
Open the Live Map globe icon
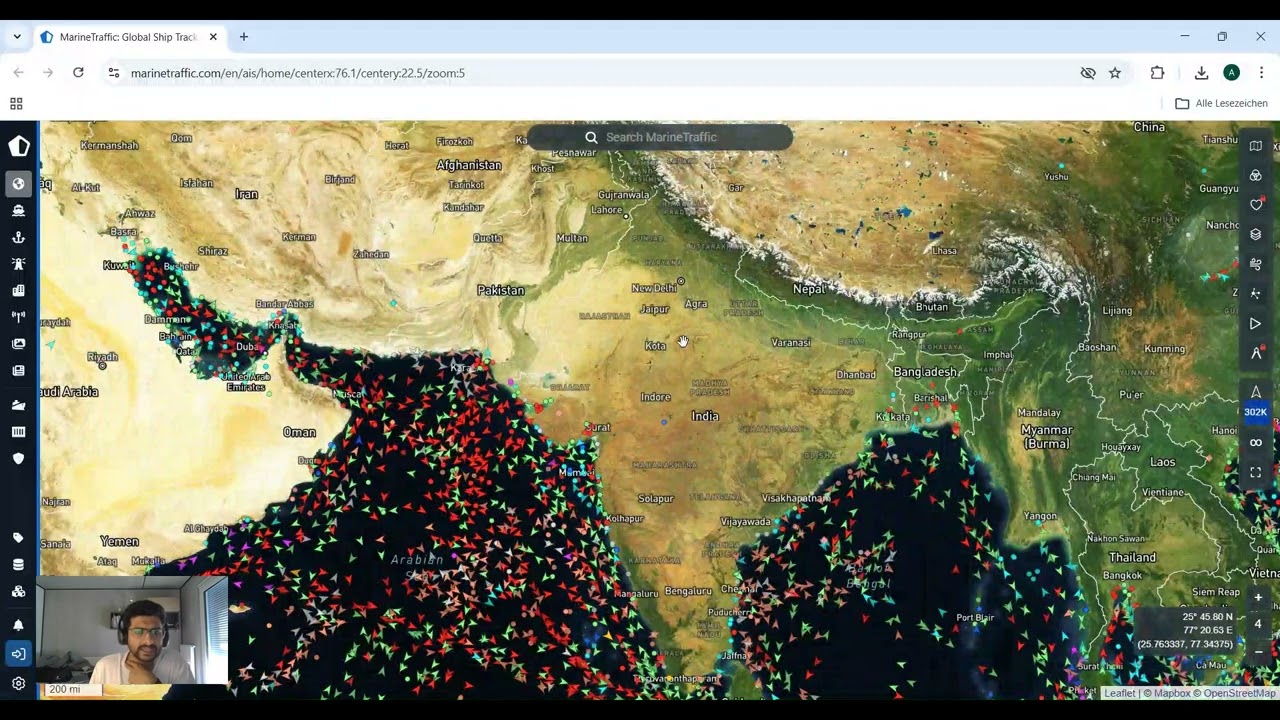(18, 184)
